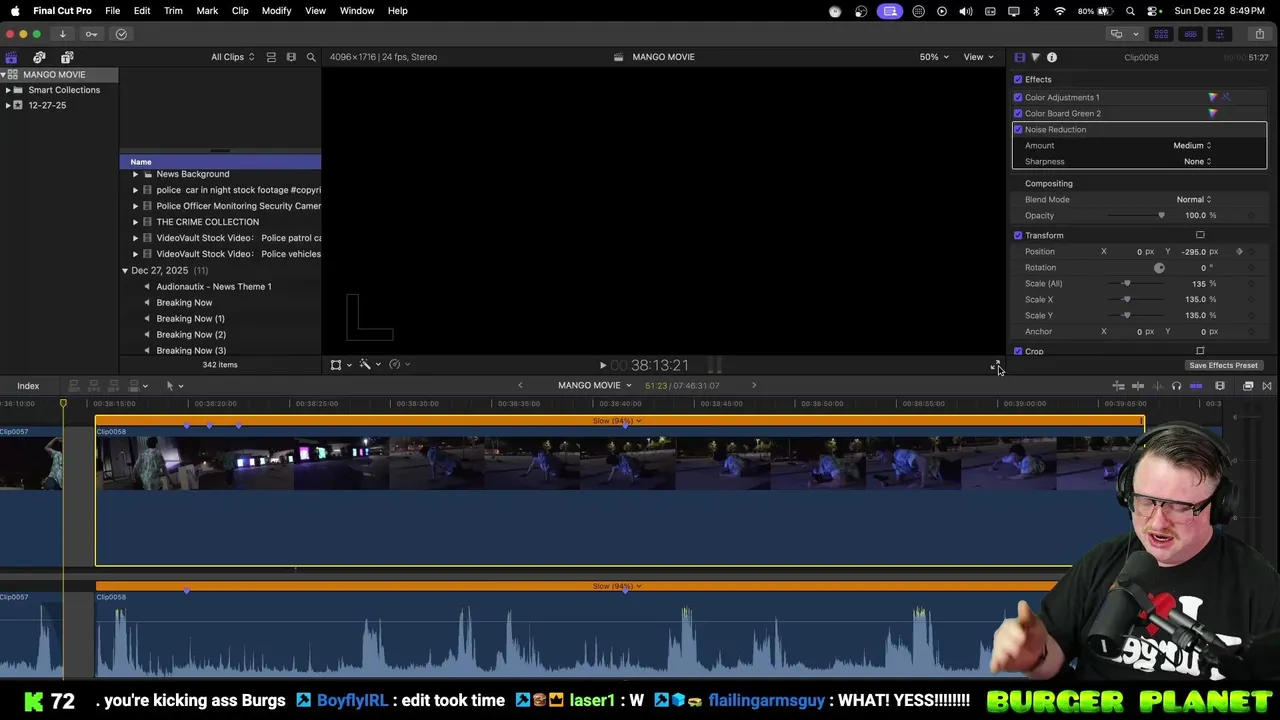Uncheck the Transform checkbox

click(1018, 235)
